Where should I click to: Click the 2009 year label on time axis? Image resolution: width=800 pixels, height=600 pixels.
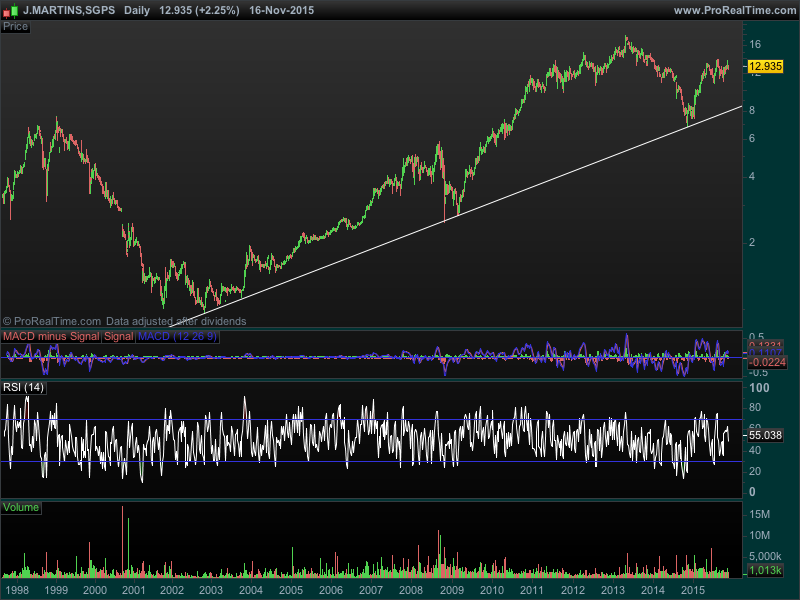click(452, 590)
